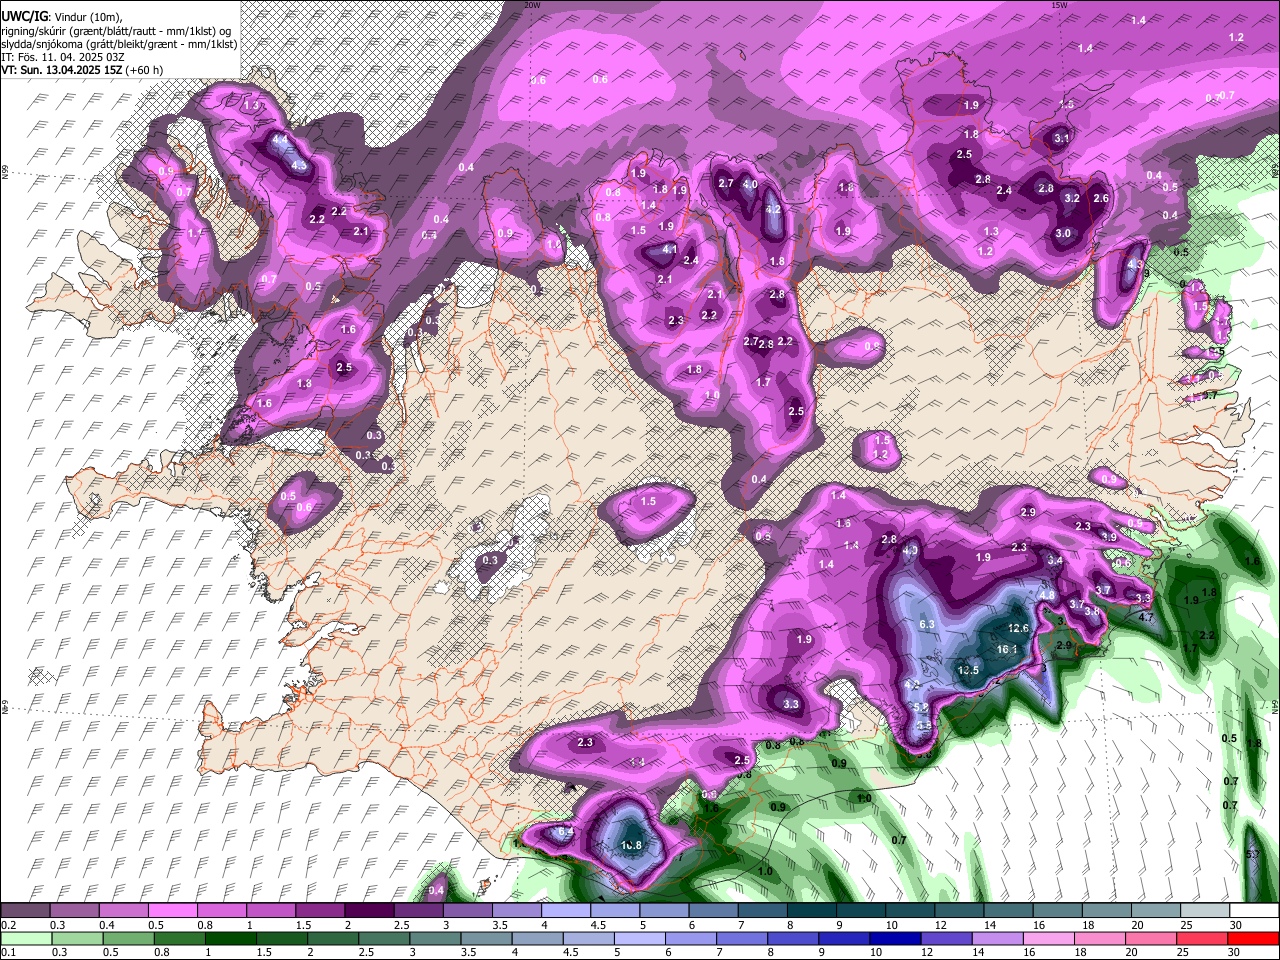The width and height of the screenshot is (1280, 960).
Task: Click the 'VT: Sun. 13.04.2025 15Z' valid time
Action: (x=61, y=71)
